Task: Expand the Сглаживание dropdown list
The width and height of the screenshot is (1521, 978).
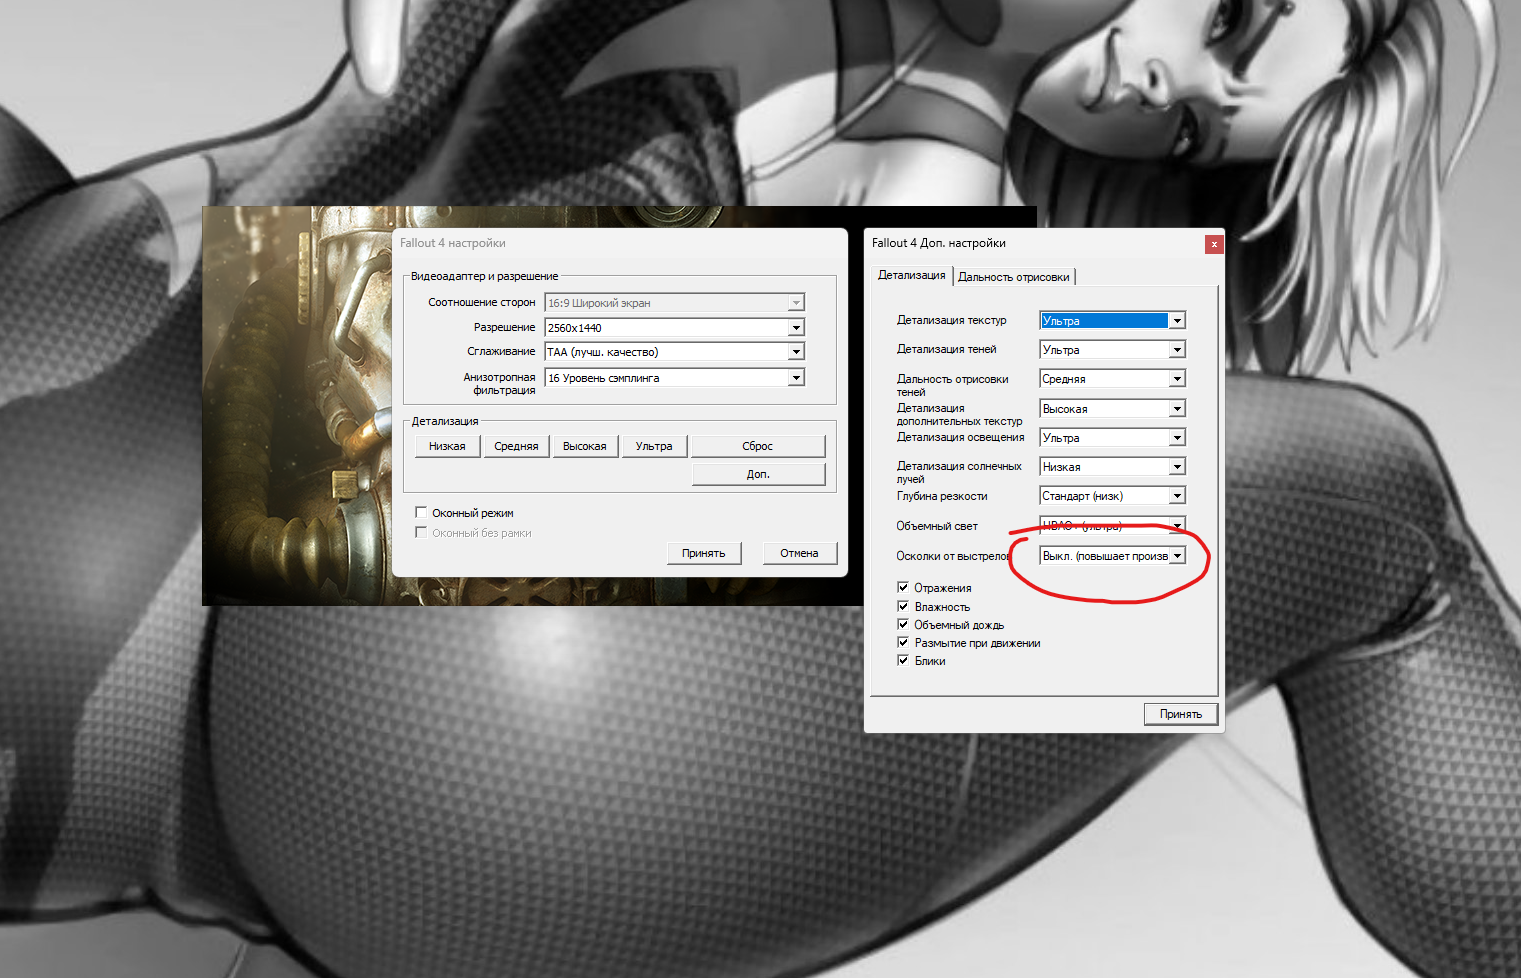Action: (x=796, y=352)
